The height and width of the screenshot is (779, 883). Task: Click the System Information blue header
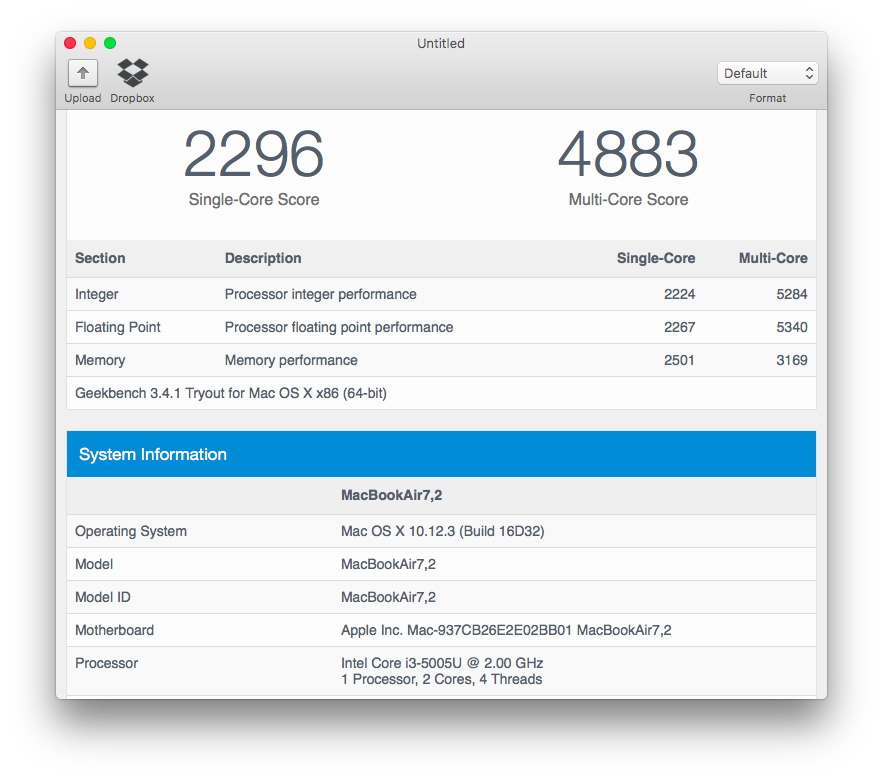tap(441, 454)
